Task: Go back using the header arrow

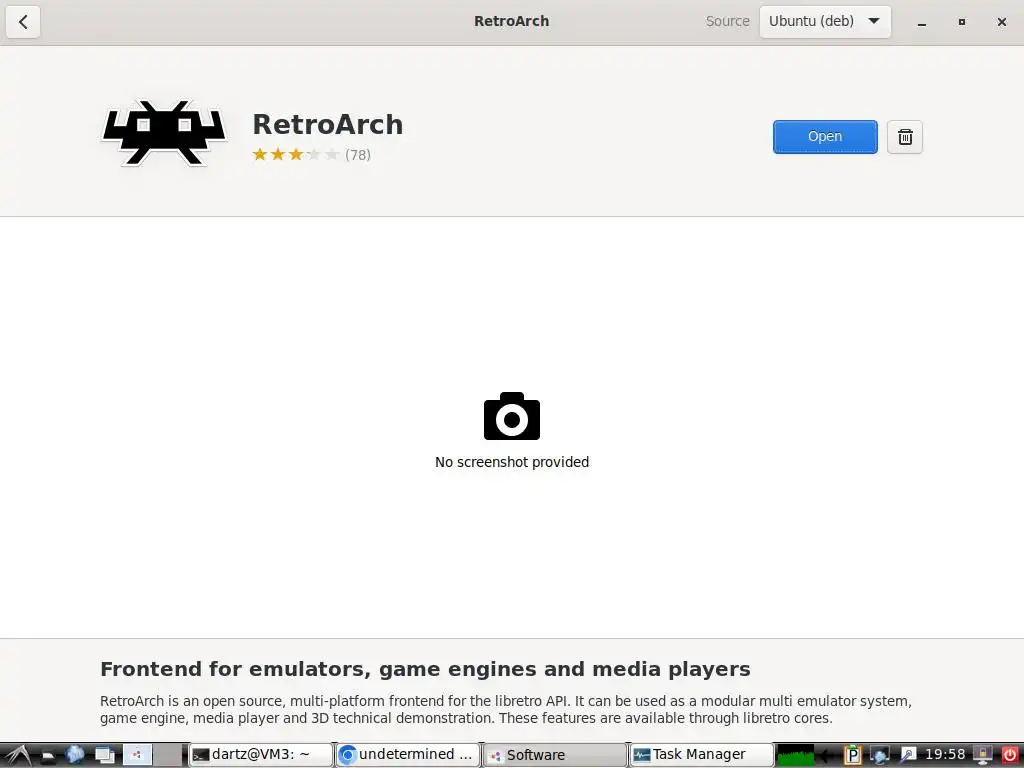Action: [x=23, y=22]
